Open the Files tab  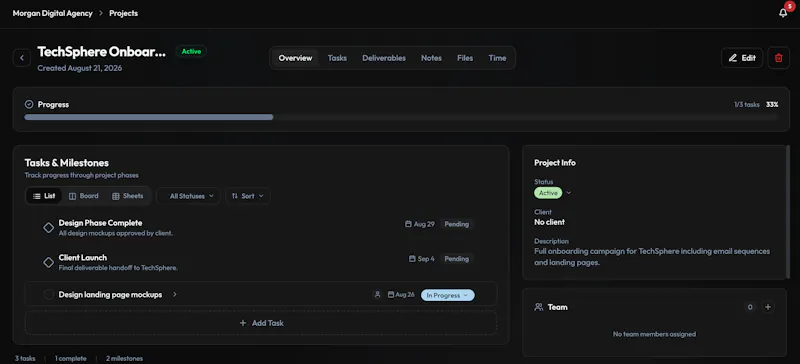[465, 58]
